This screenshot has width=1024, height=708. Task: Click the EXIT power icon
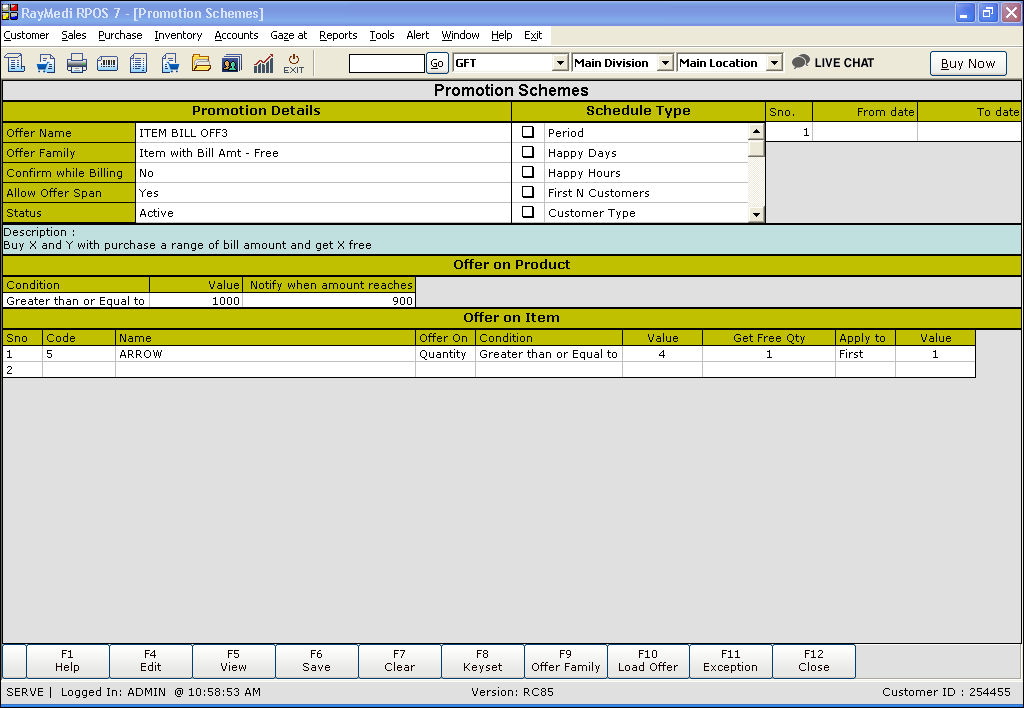pos(294,63)
